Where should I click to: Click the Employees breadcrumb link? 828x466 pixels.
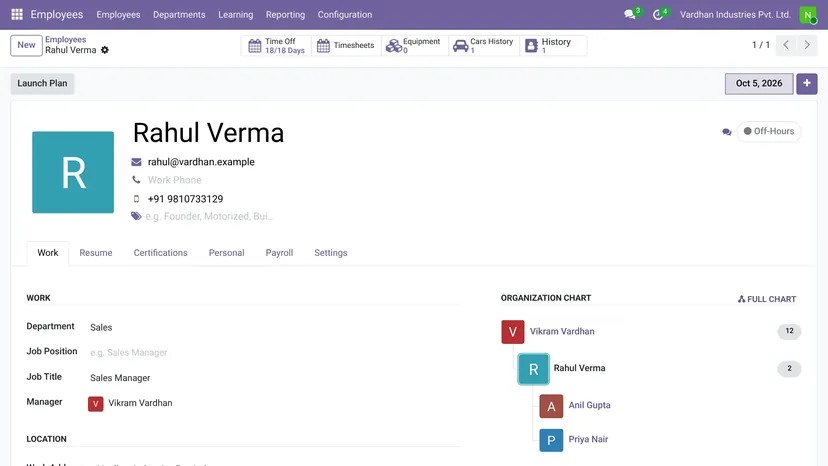[65, 40]
